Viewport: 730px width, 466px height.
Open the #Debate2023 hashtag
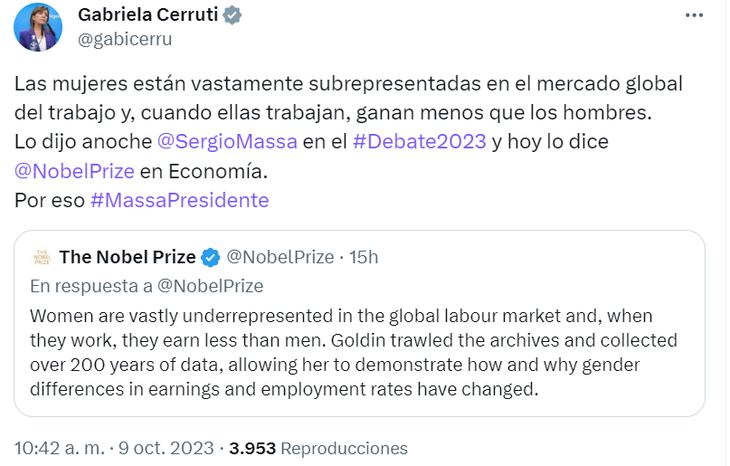pyautogui.click(x=420, y=141)
